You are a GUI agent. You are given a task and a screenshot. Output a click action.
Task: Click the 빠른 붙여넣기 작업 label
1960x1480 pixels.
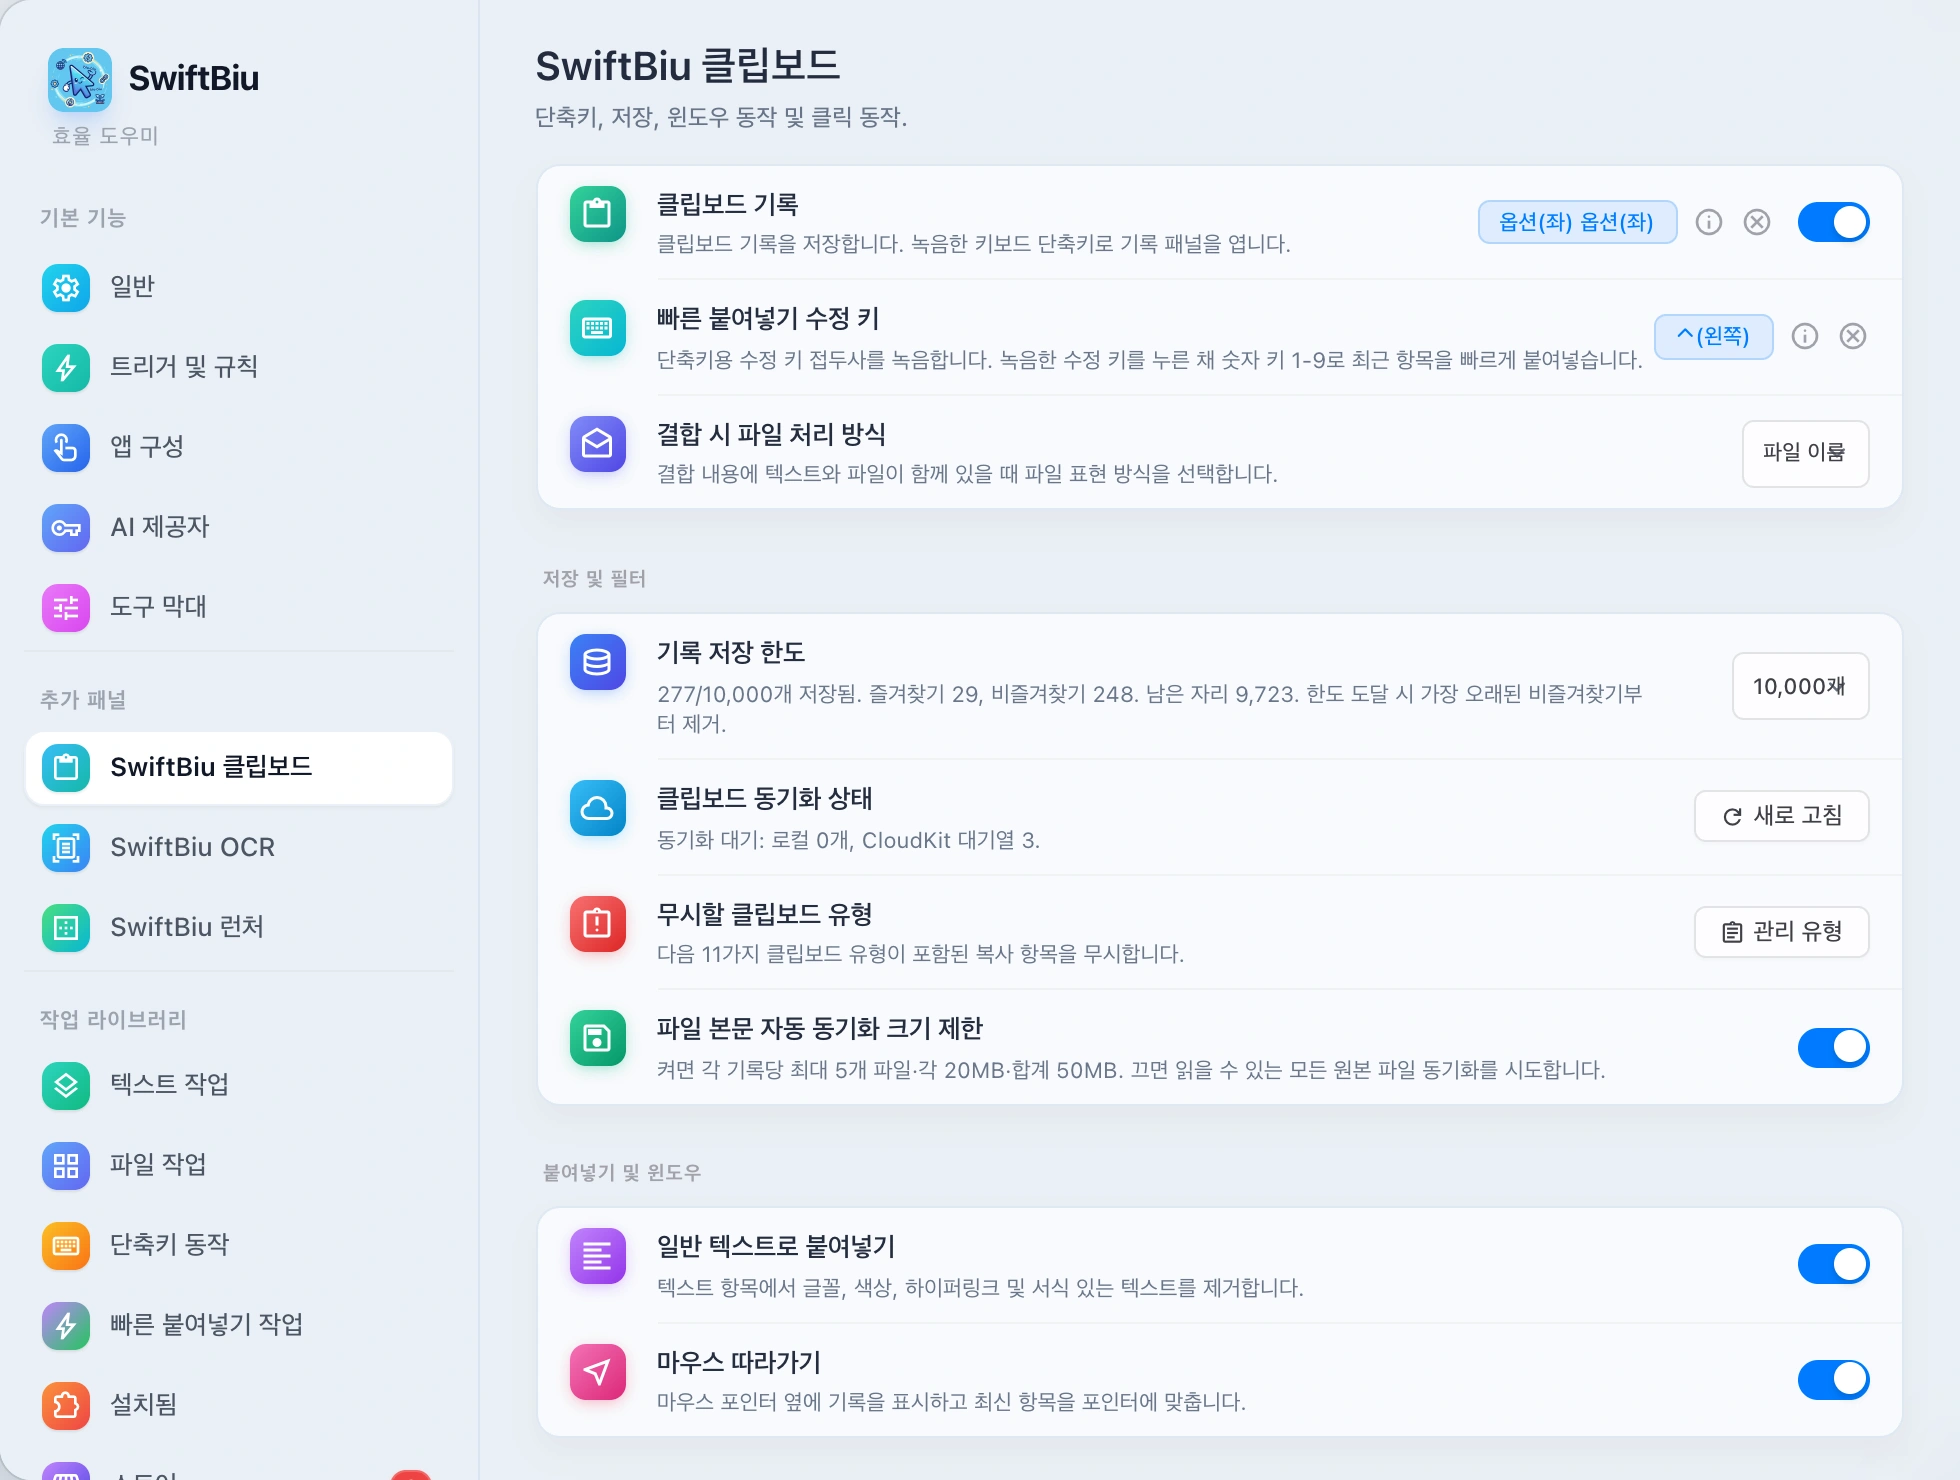click(x=206, y=1325)
